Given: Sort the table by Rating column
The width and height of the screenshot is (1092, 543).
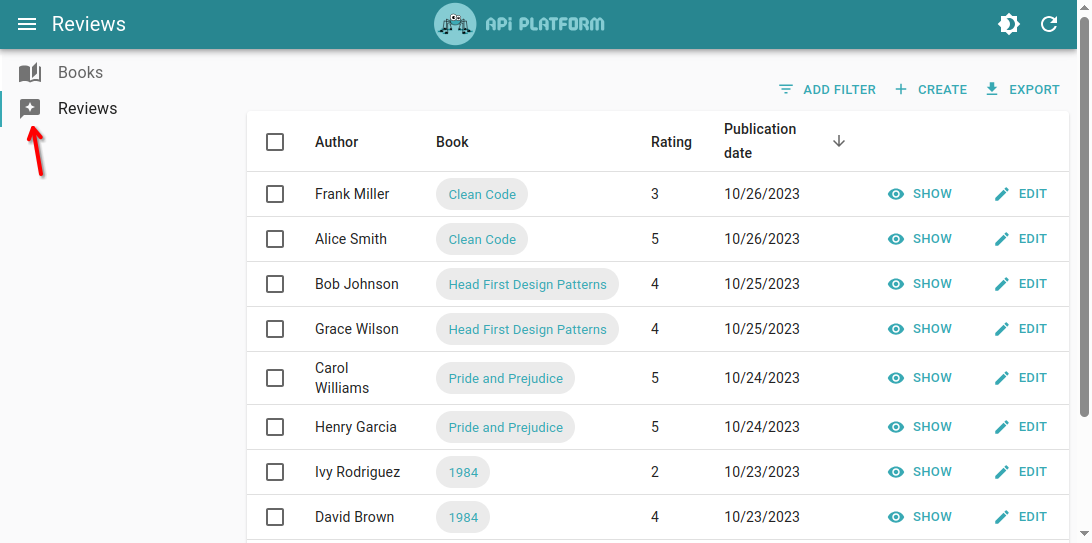Looking at the screenshot, I should coord(671,142).
